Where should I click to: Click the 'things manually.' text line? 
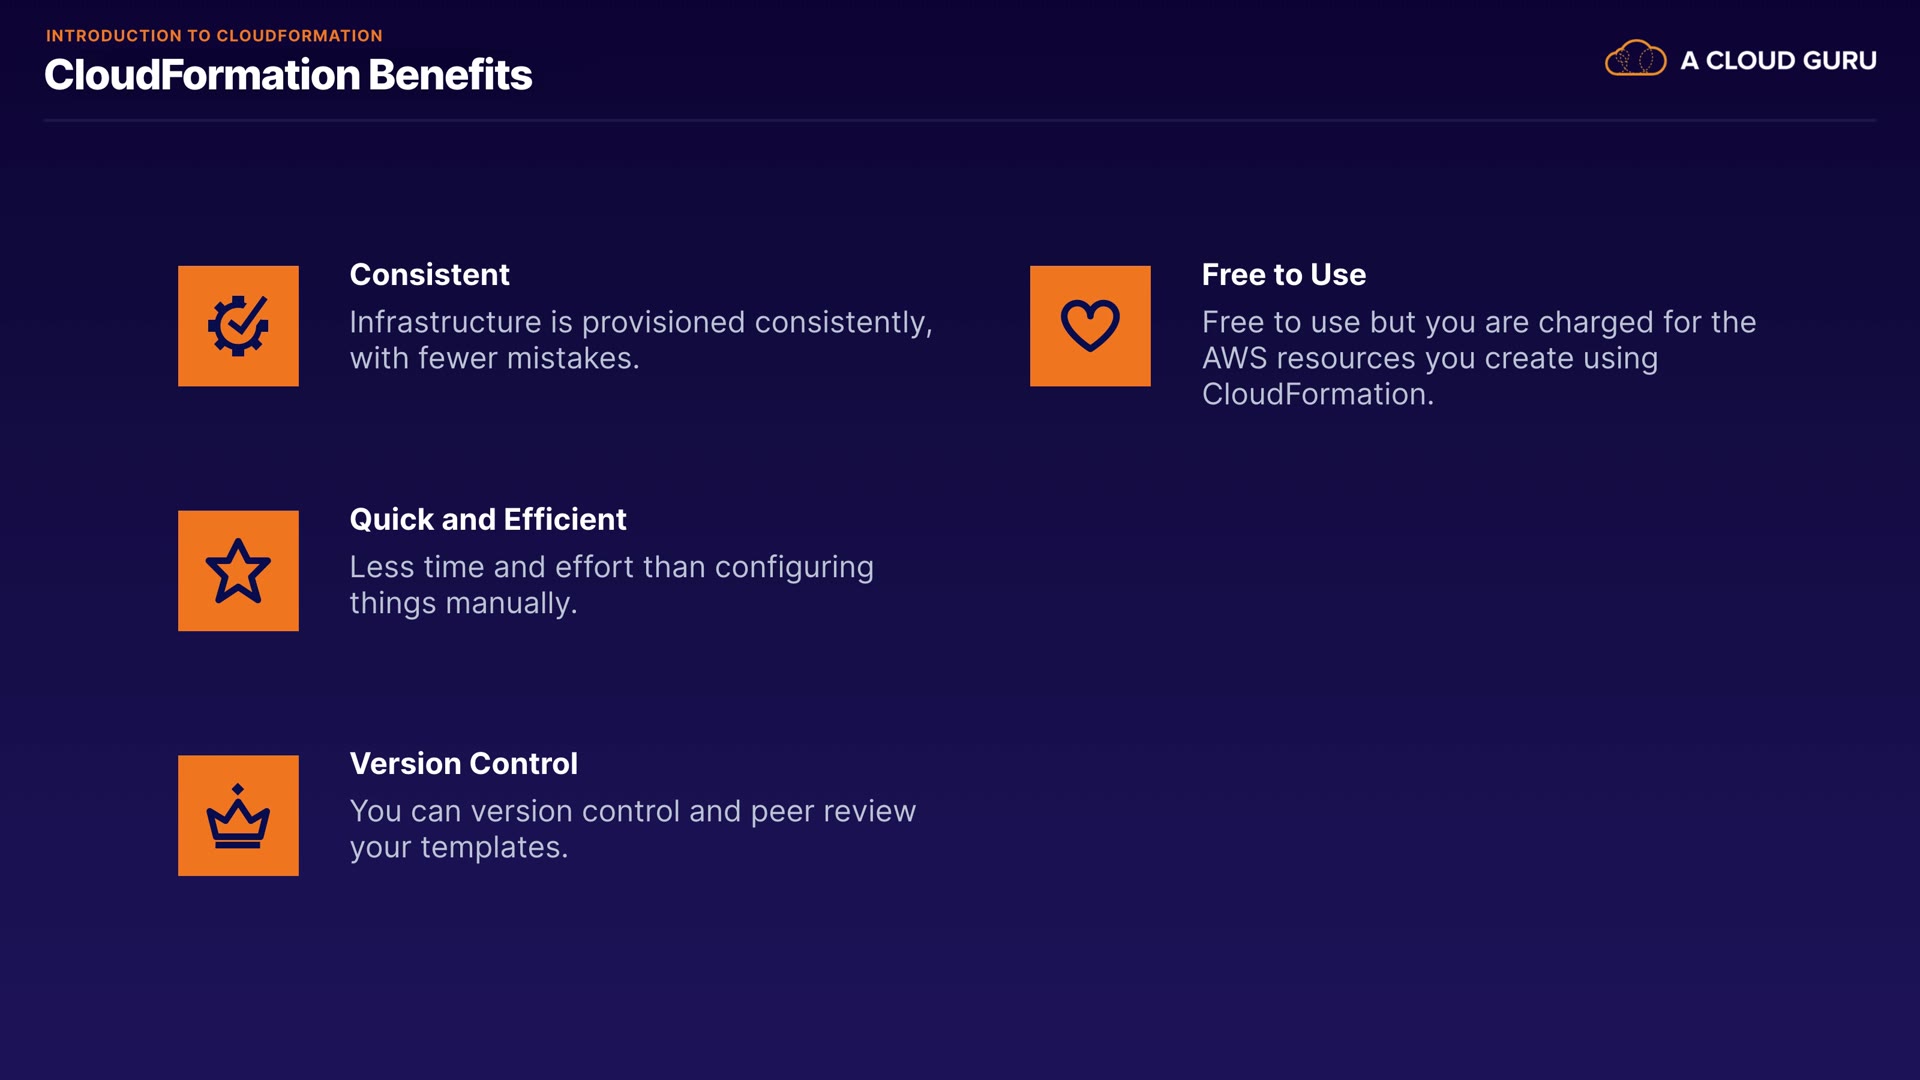[x=463, y=604]
